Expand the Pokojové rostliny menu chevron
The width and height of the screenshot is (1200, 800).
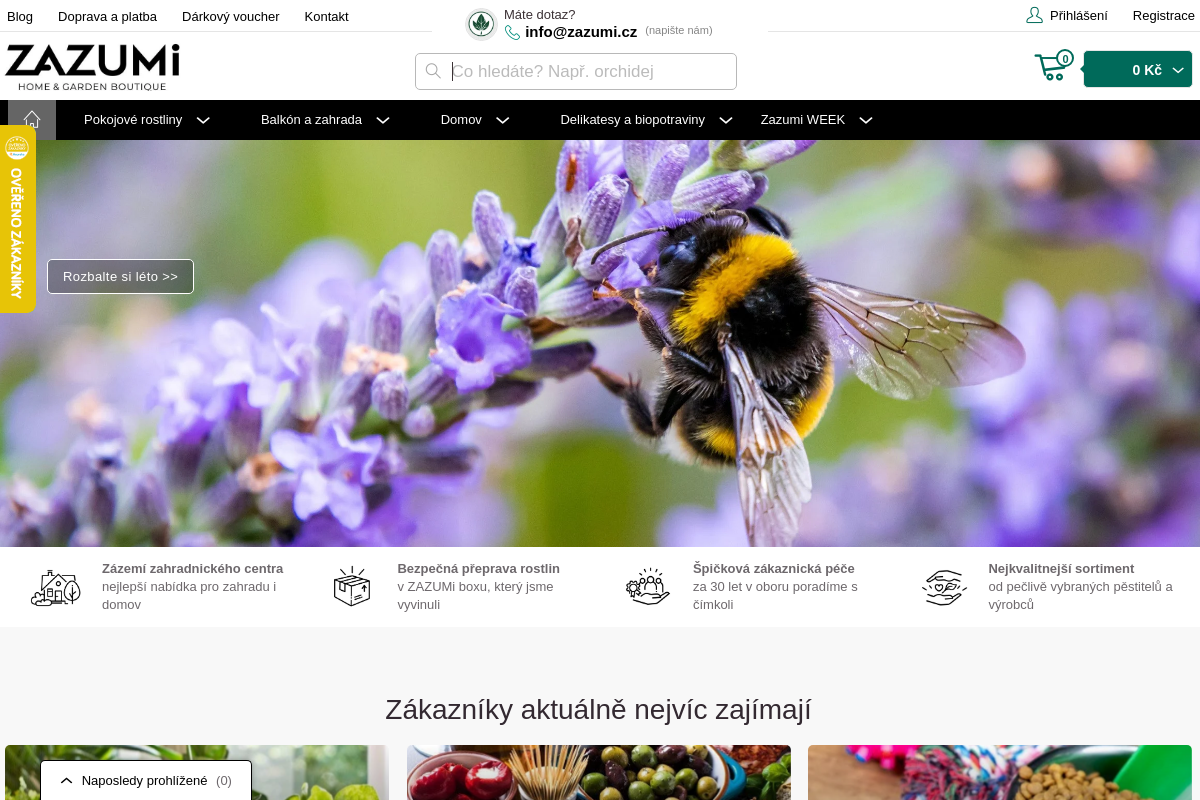(203, 120)
